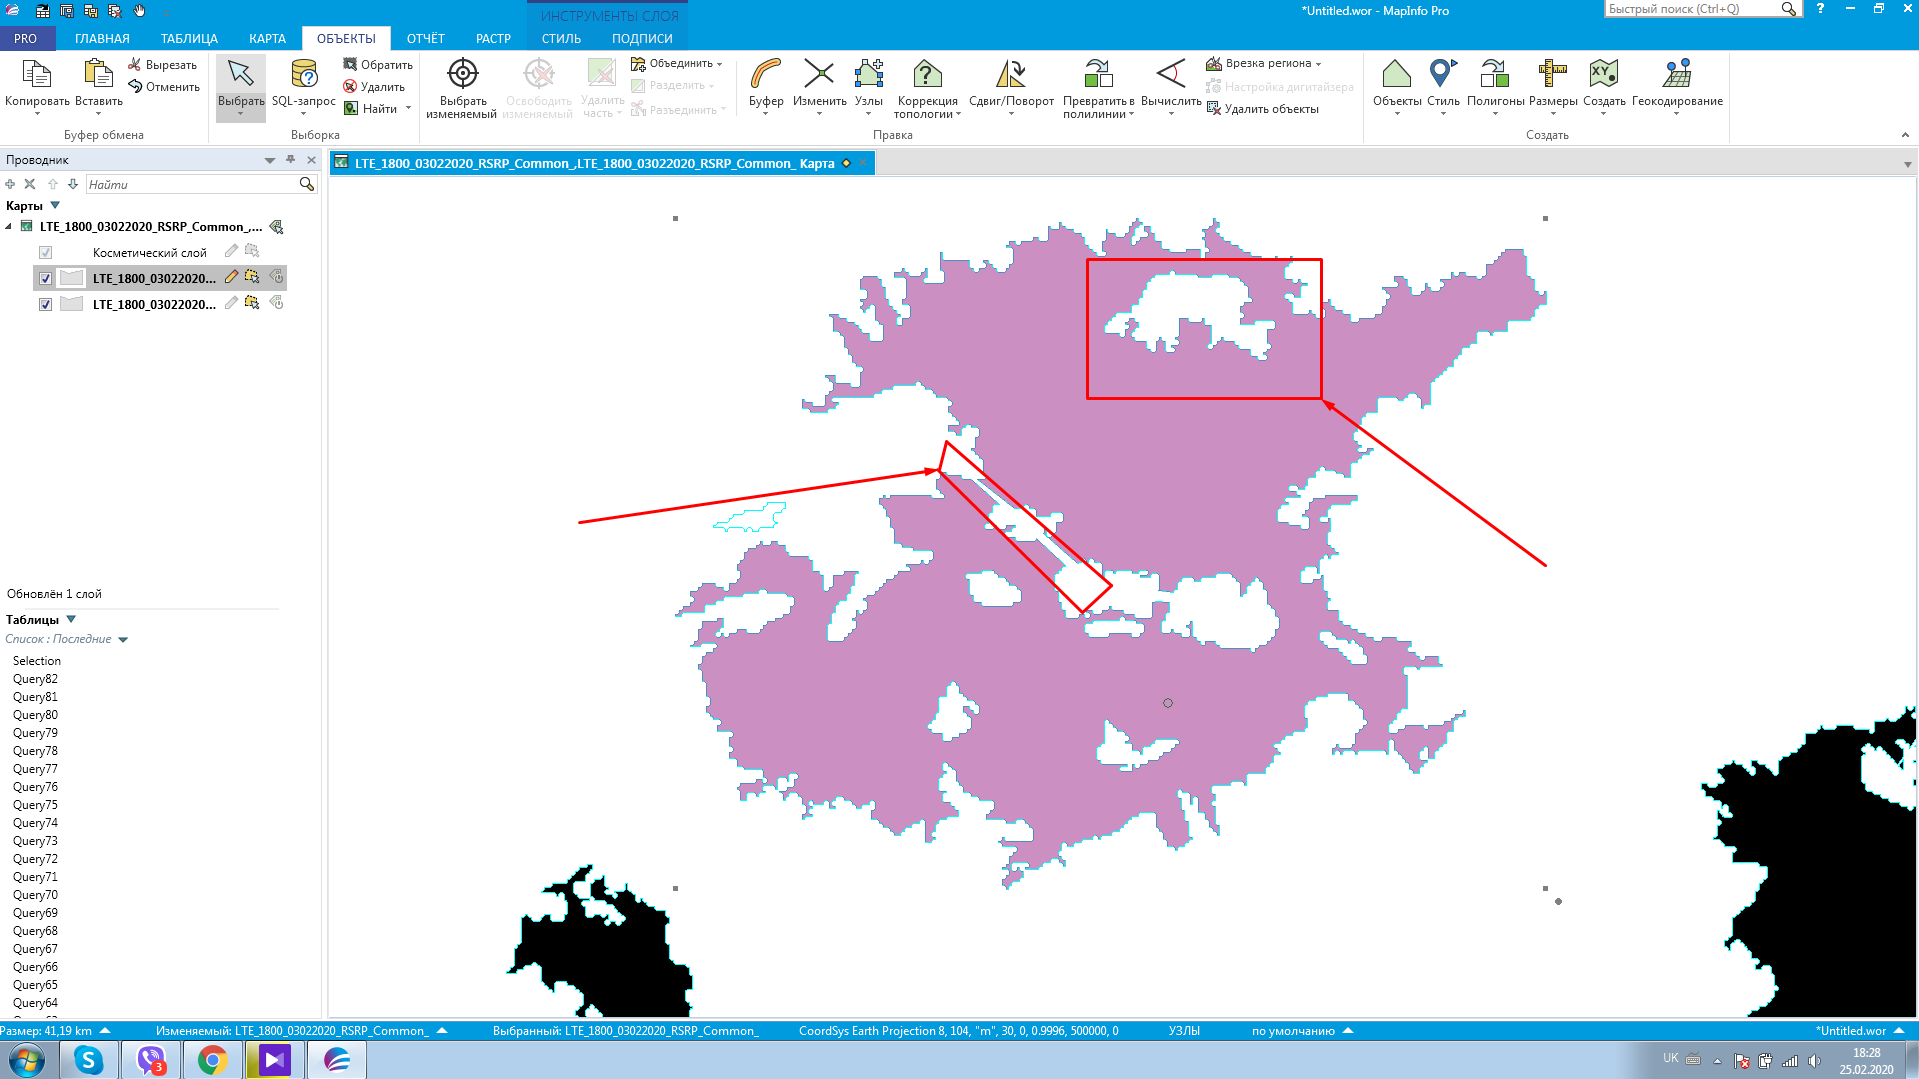Screen dimensions: 1919x1079
Task: Click the Delete (Удалить) selection button
Action: 373,87
